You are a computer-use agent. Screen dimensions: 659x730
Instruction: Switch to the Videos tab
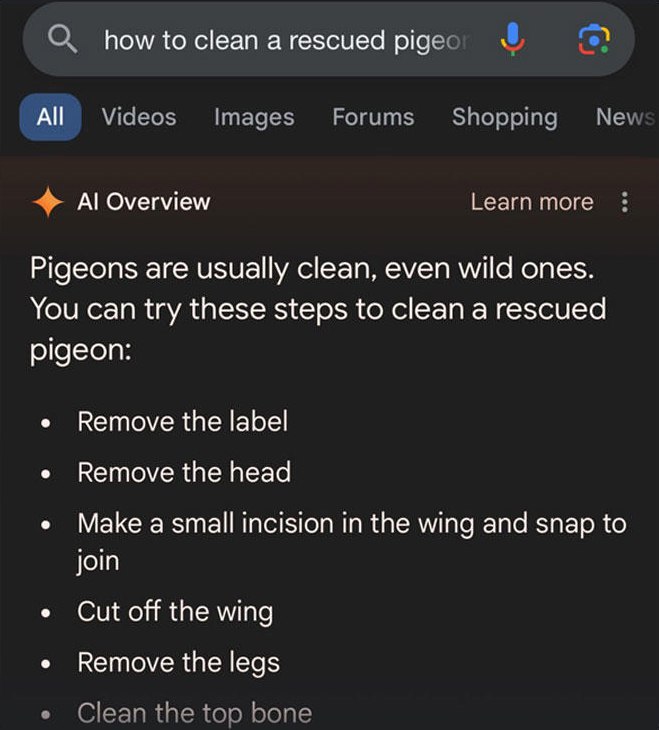(x=138, y=117)
